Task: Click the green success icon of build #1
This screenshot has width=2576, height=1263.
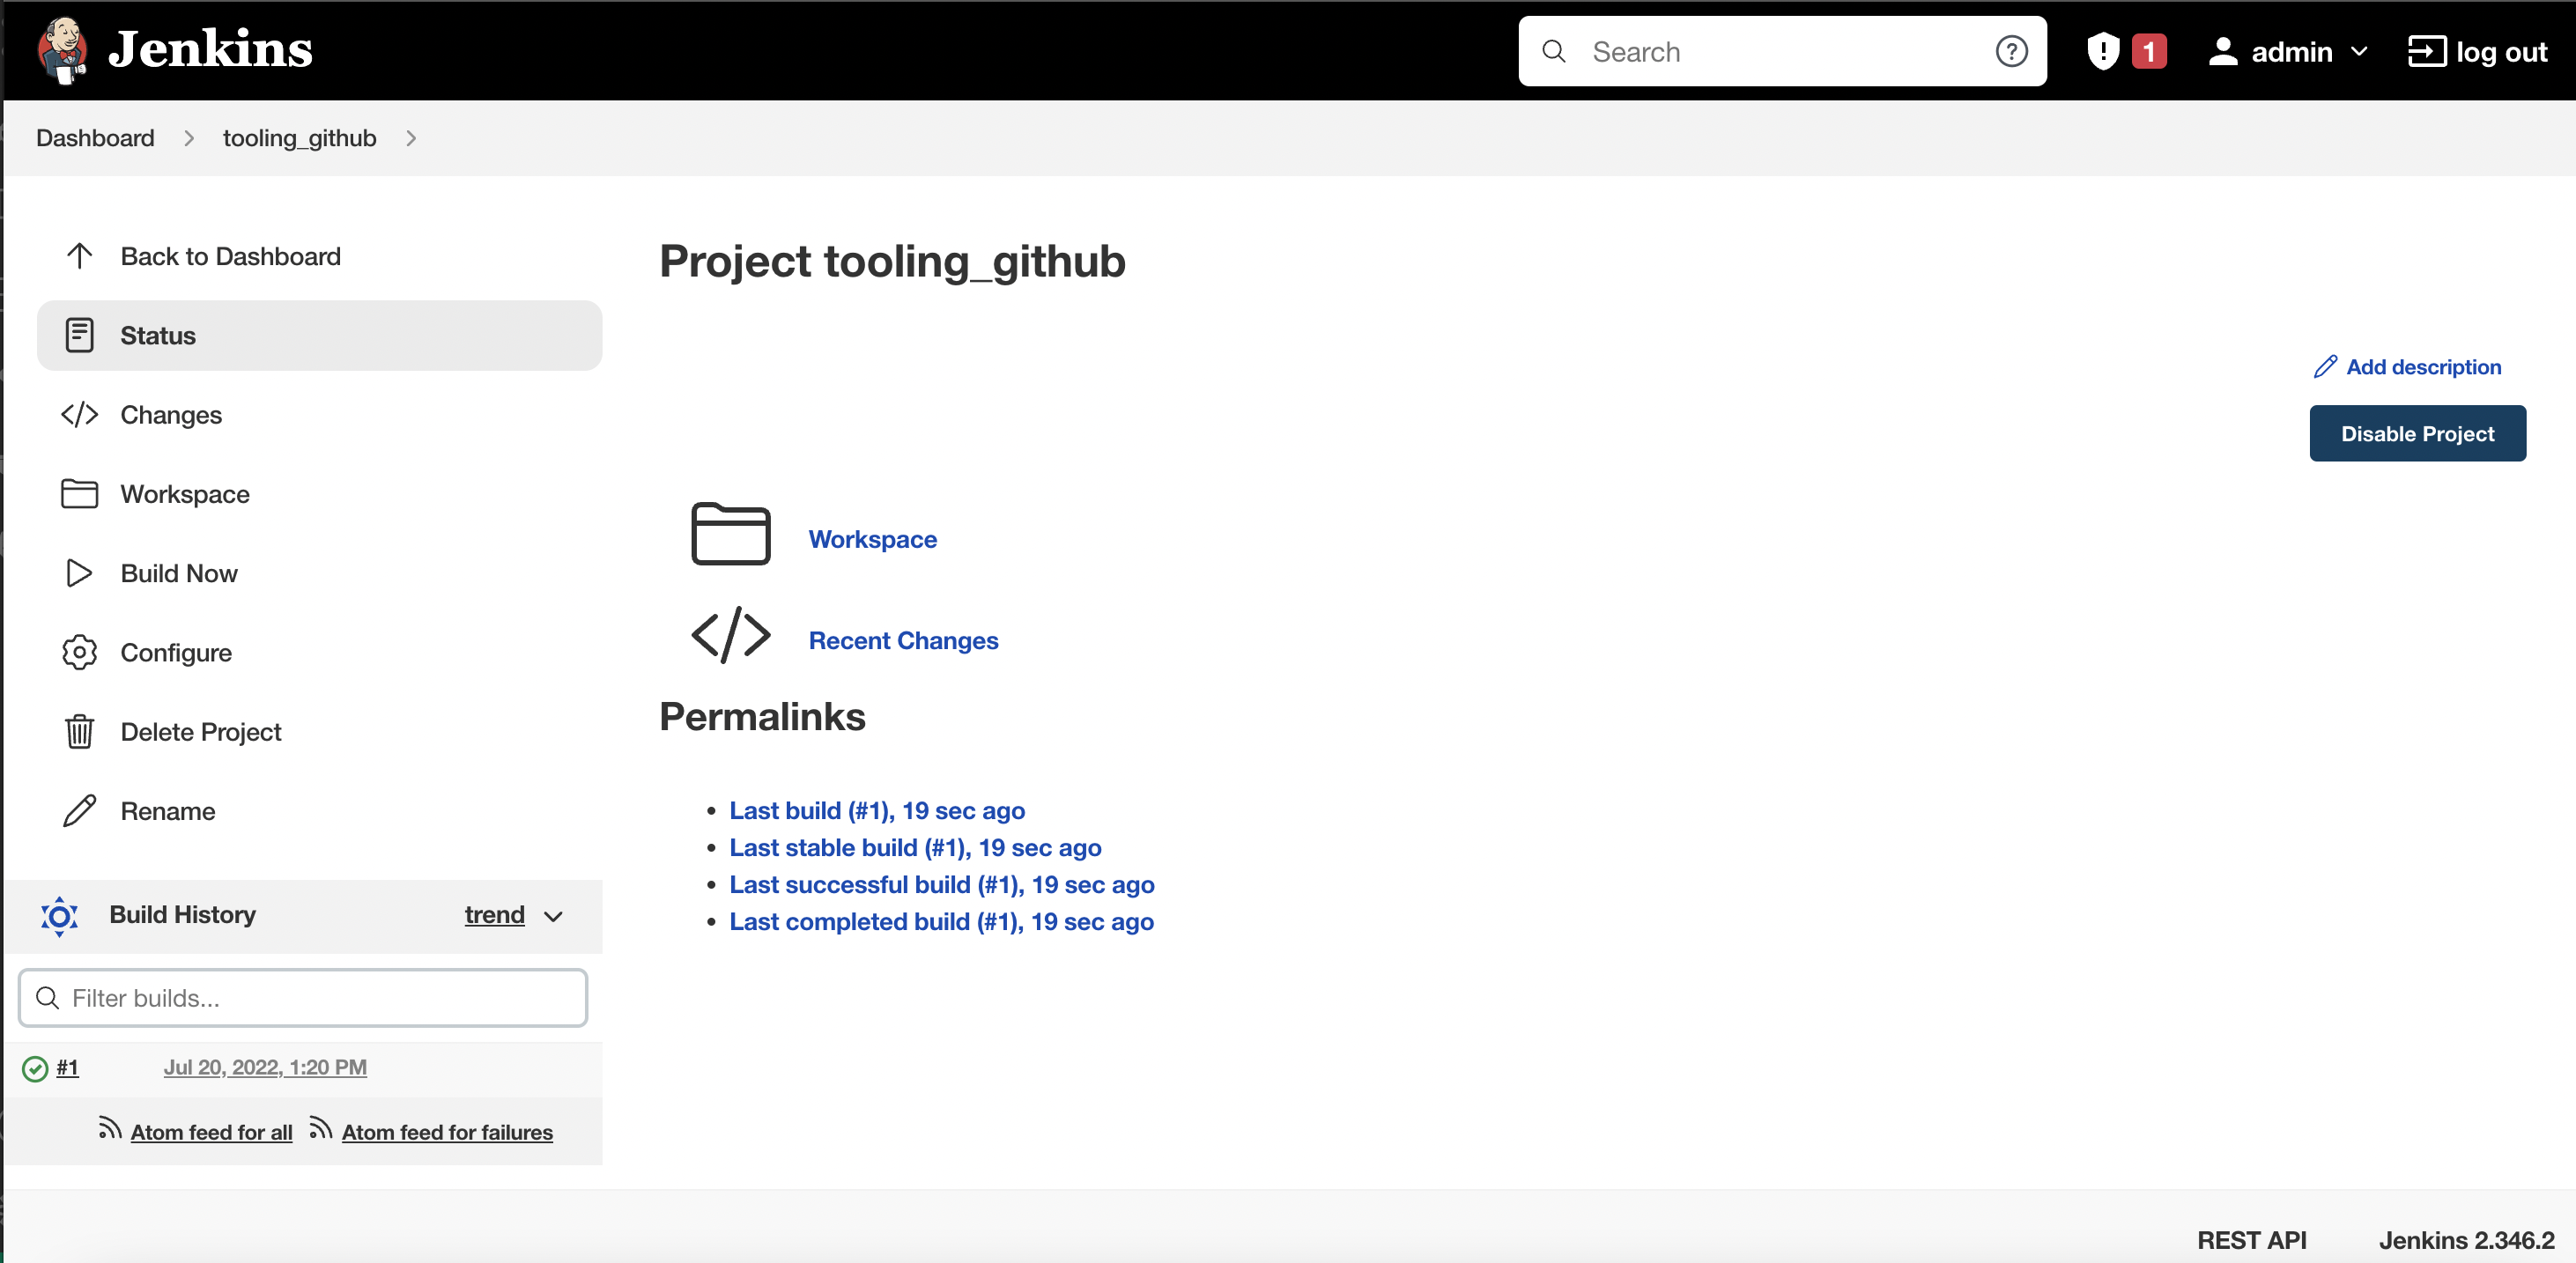Action: pyautogui.click(x=35, y=1068)
